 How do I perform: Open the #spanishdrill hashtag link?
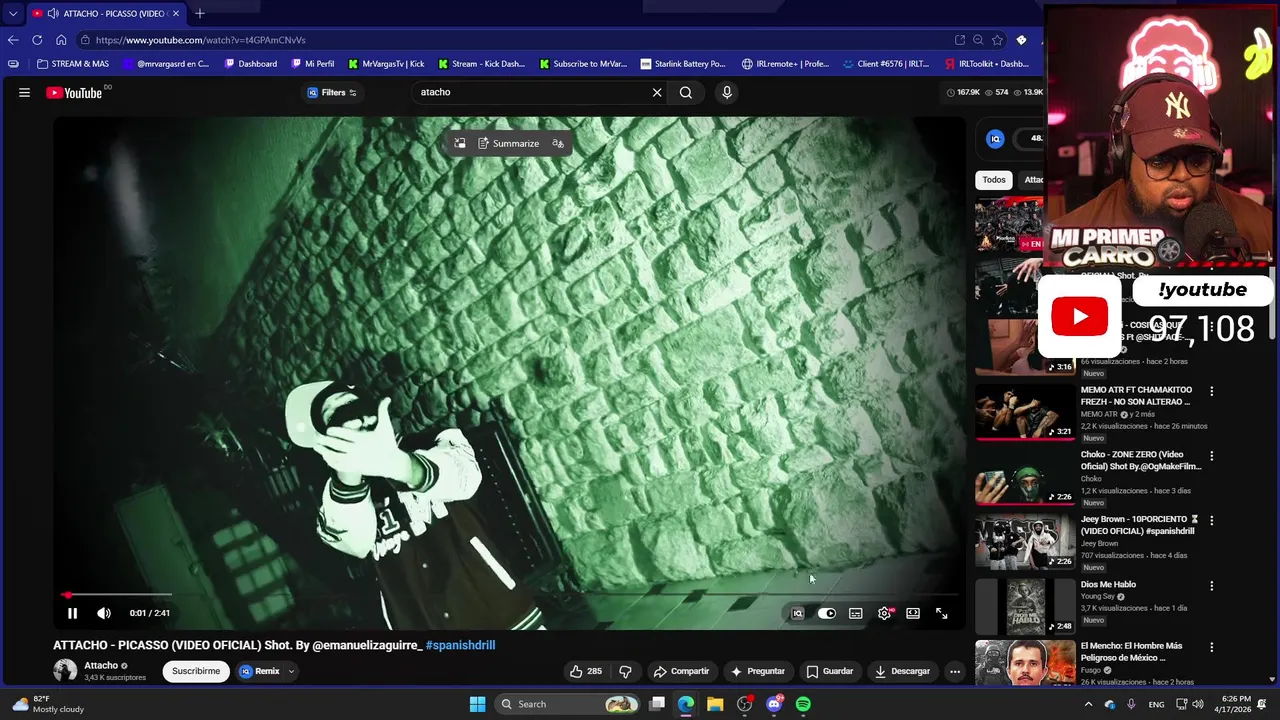click(x=460, y=645)
